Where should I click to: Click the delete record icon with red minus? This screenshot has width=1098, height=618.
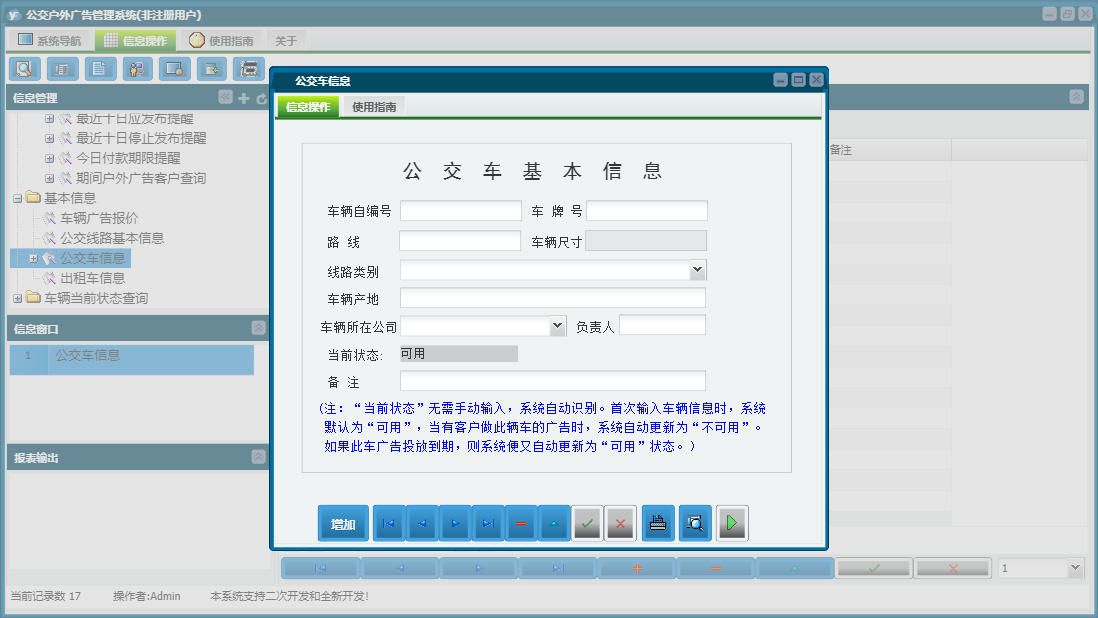pyautogui.click(x=520, y=523)
